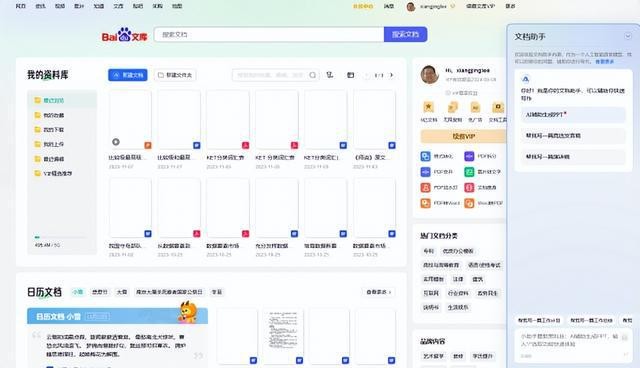Open the 我的收藏 folder
Screen dimensions: 640x368
(49, 115)
